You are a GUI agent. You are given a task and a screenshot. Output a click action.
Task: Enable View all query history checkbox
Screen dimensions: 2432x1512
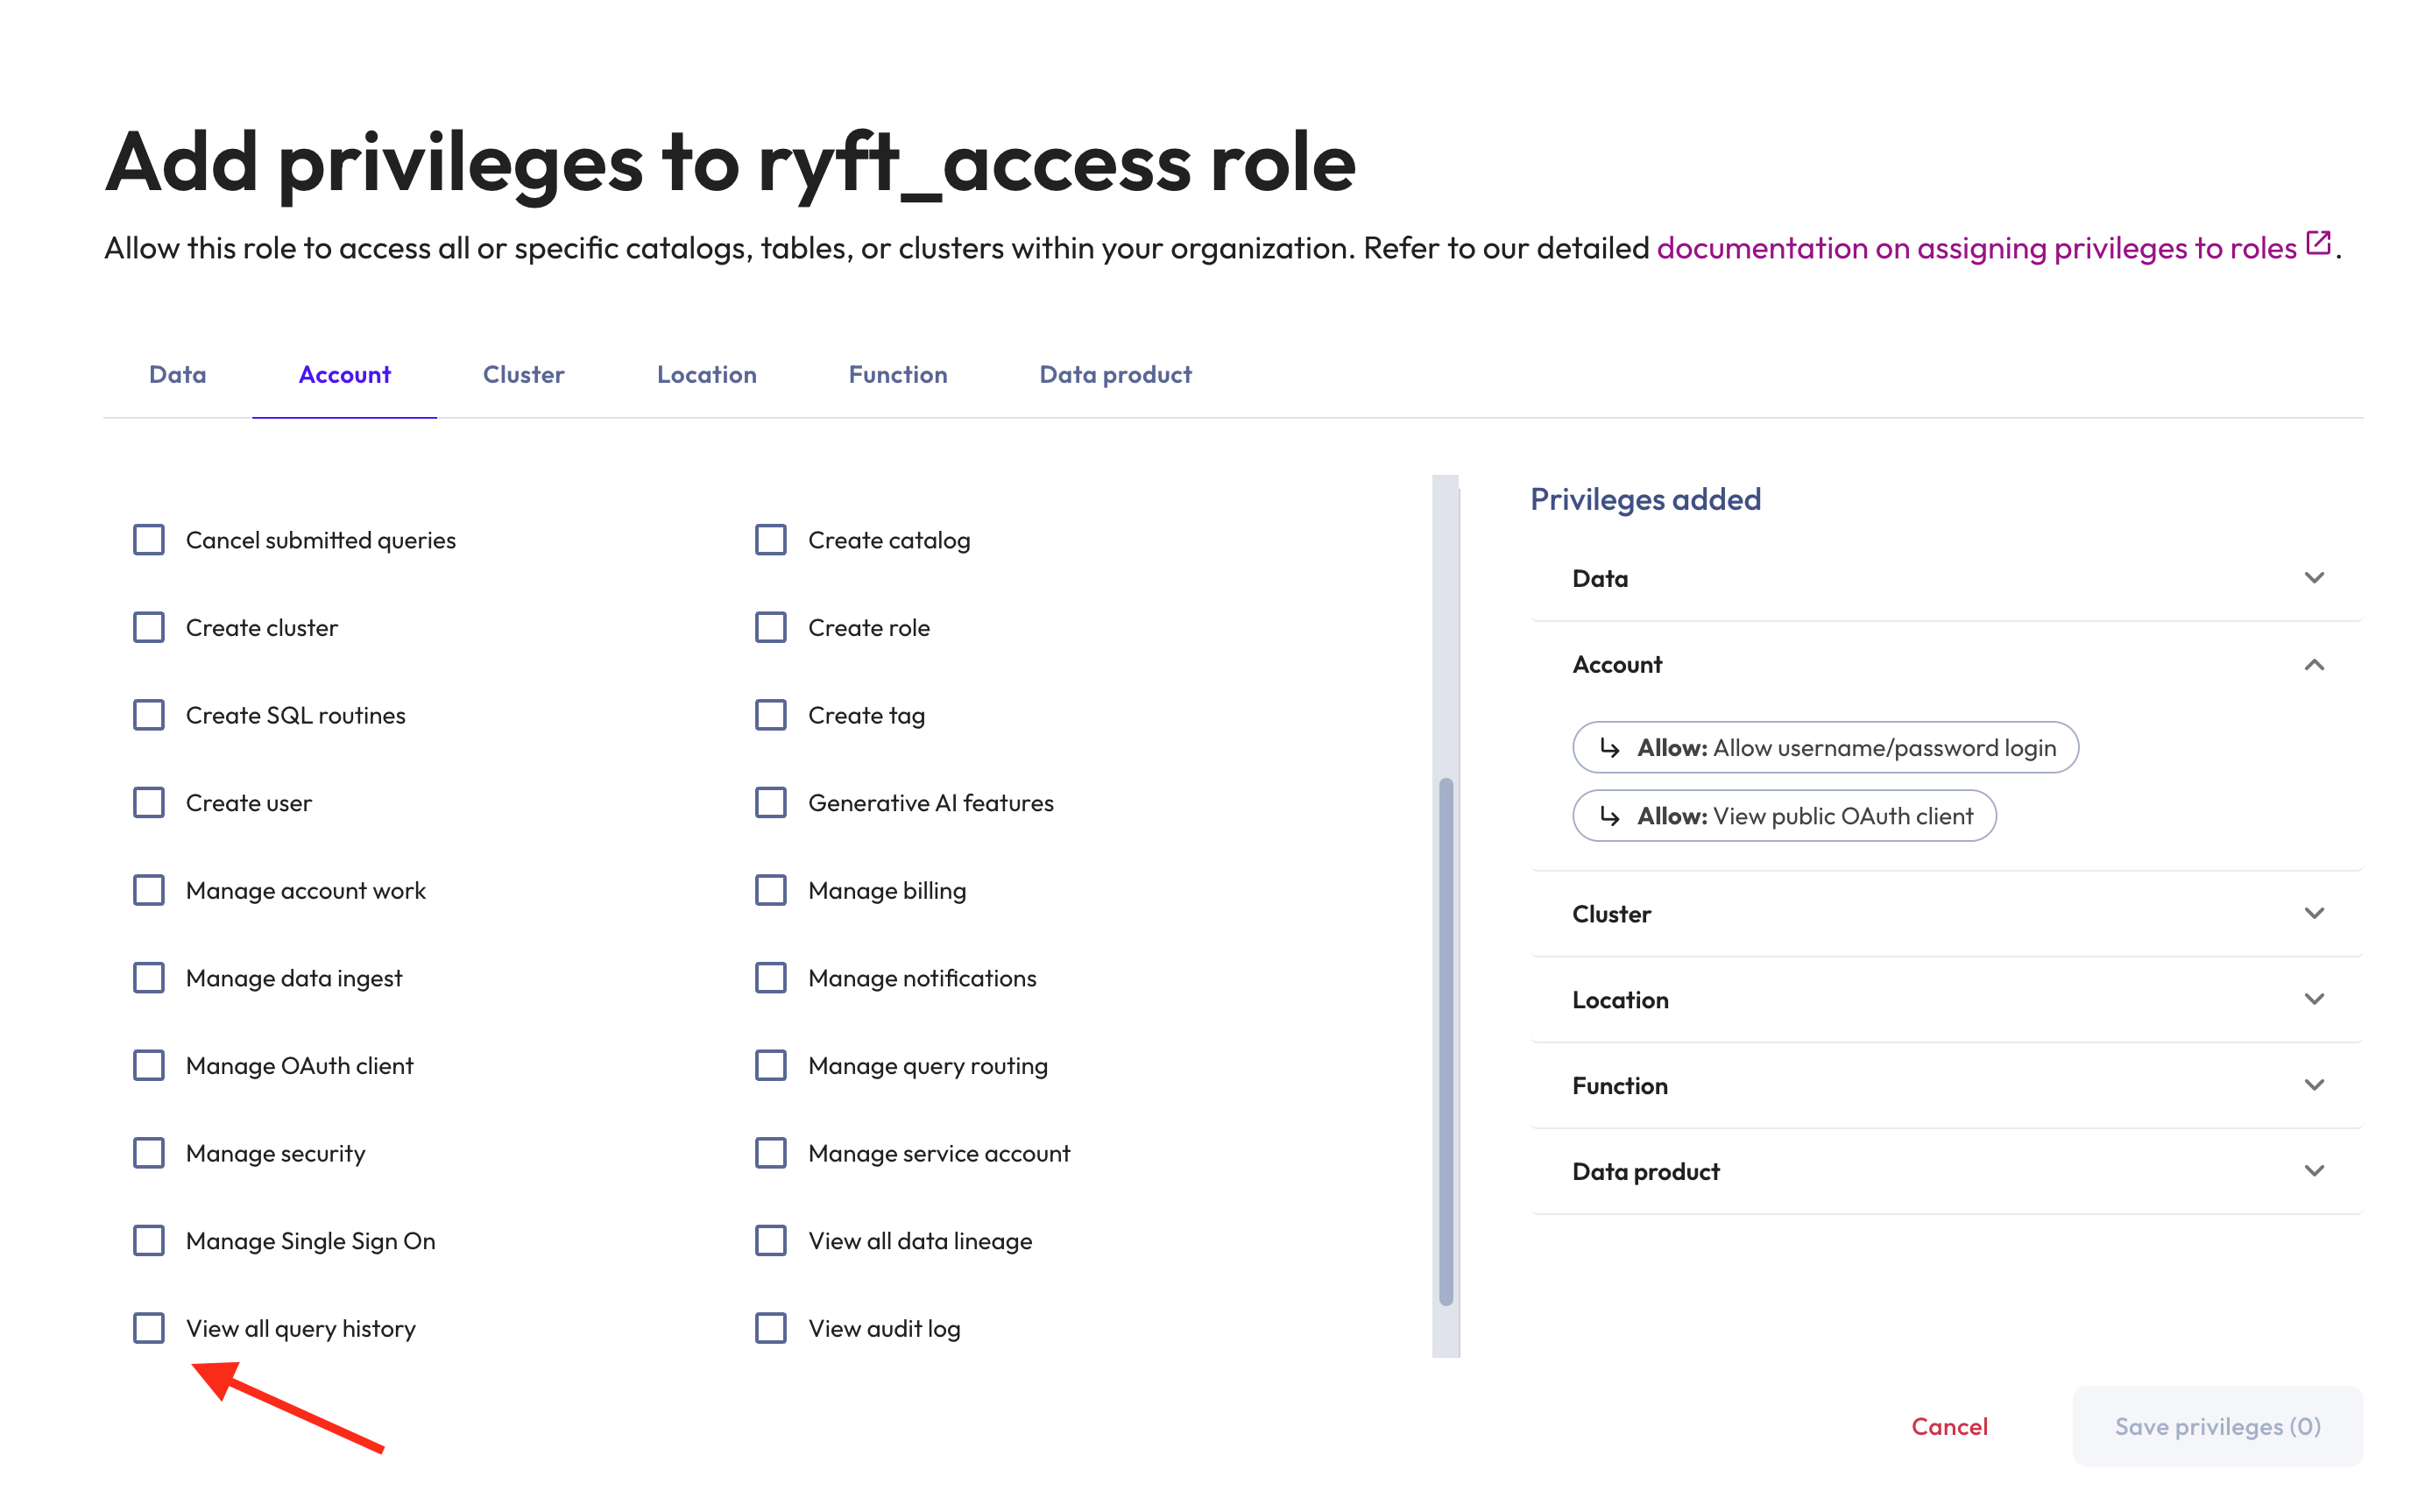149,1328
